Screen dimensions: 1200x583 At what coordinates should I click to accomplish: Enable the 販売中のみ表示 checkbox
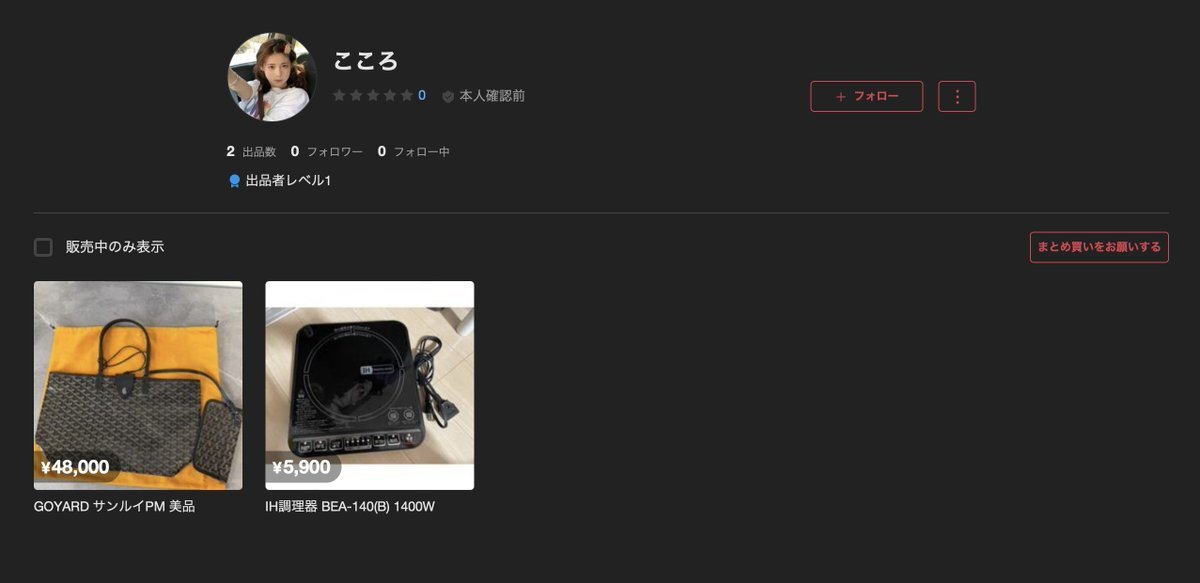(43, 247)
